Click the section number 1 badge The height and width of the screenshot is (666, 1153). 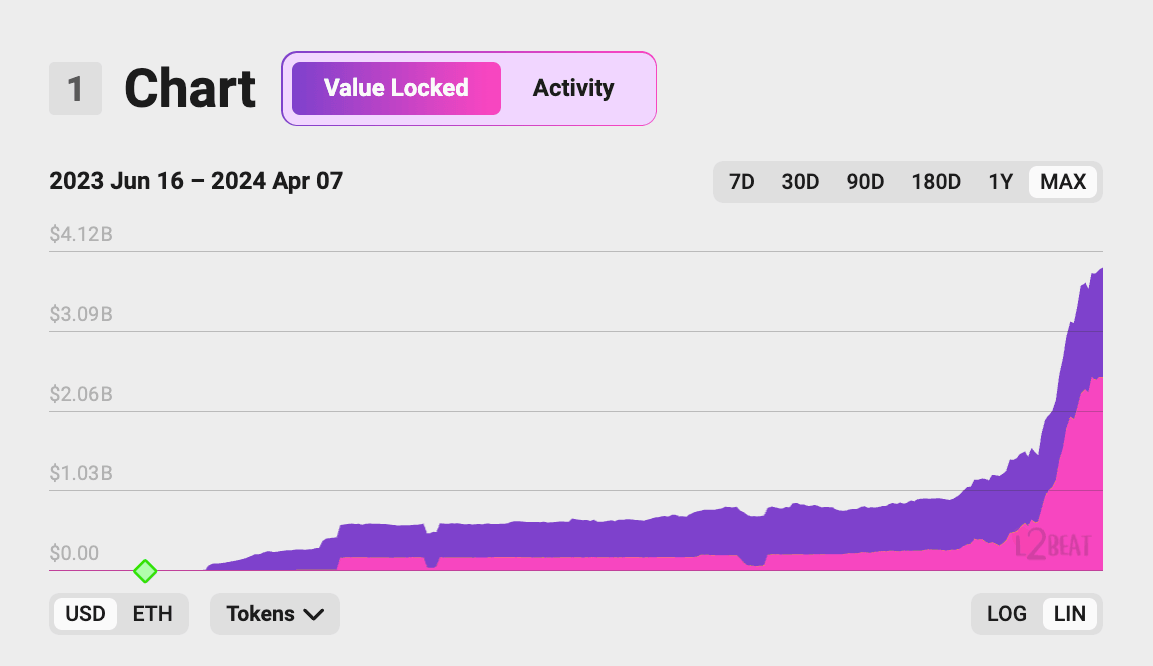click(75, 89)
